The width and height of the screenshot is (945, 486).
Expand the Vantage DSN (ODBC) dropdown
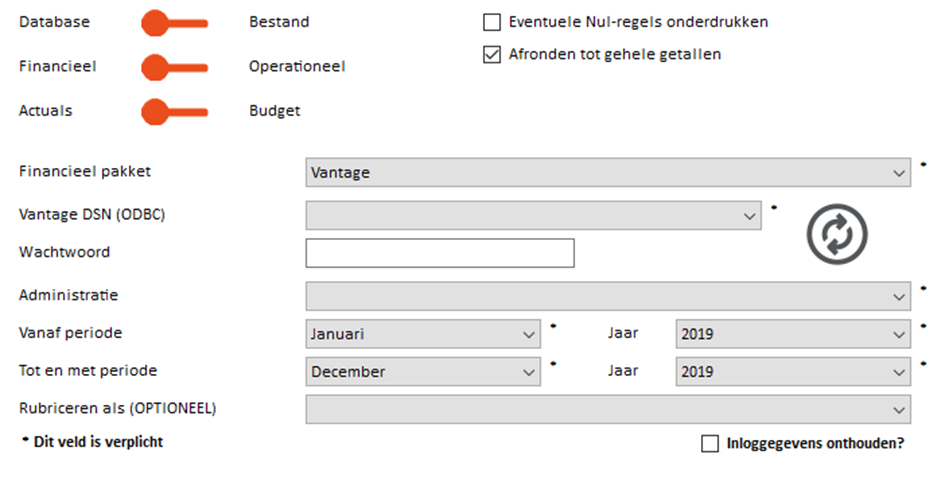click(x=533, y=215)
